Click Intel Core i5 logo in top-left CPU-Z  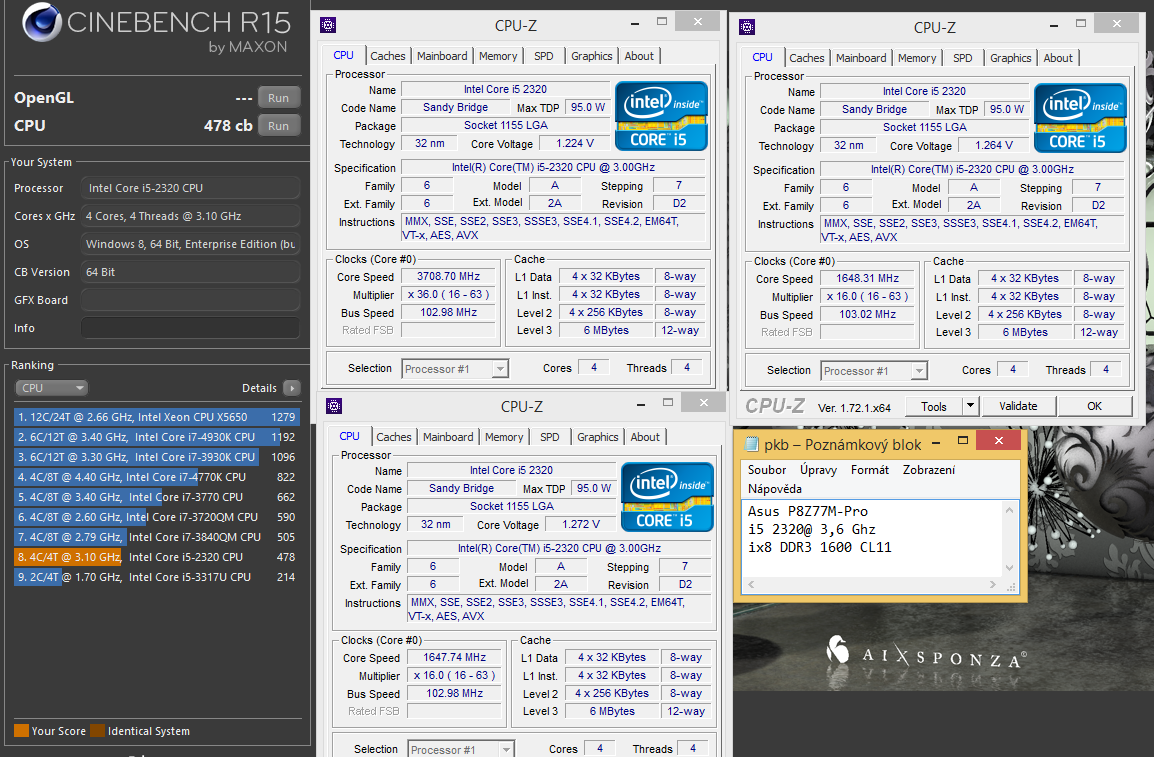[661, 115]
